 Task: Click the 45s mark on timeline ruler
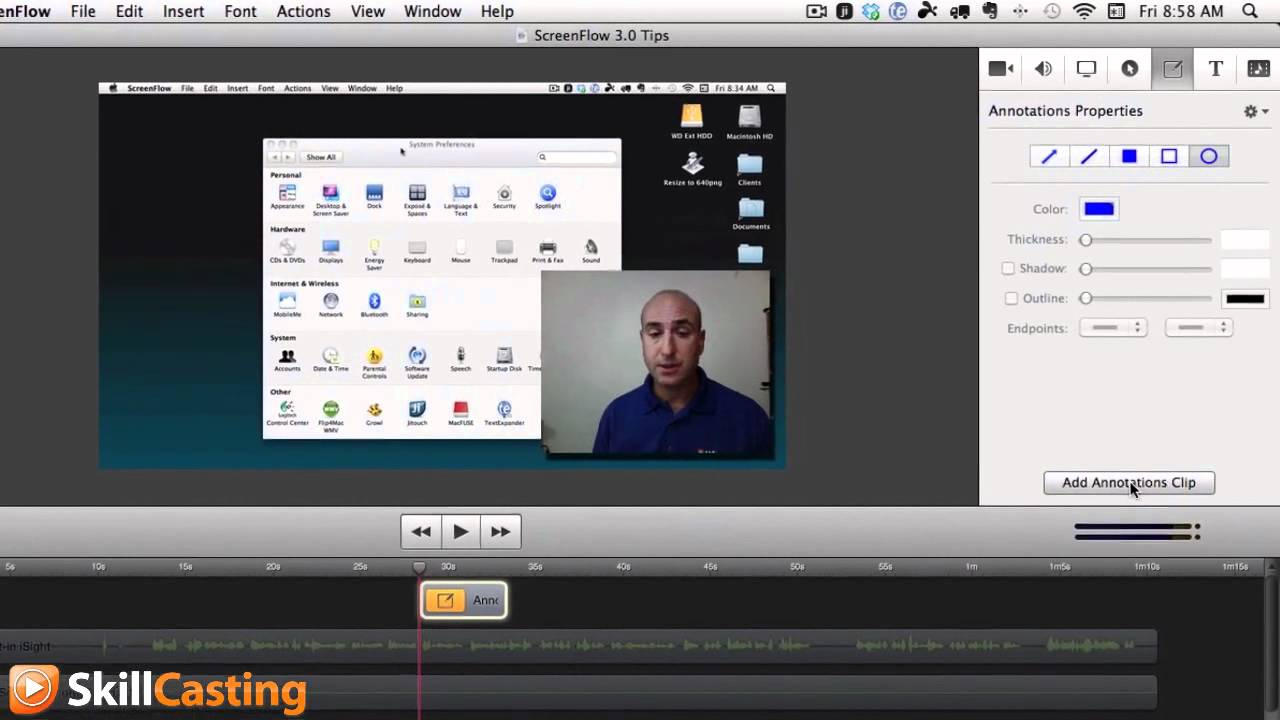[x=710, y=567]
